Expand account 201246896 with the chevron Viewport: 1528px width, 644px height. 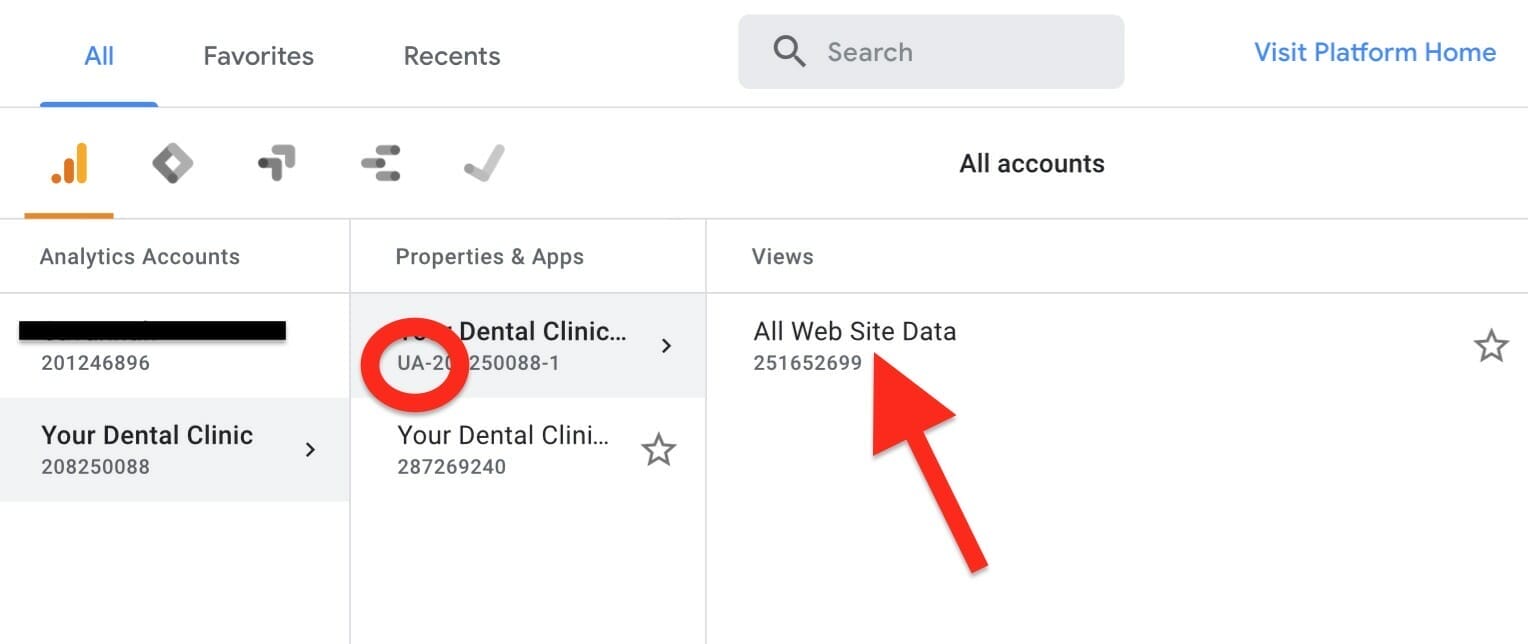(311, 345)
